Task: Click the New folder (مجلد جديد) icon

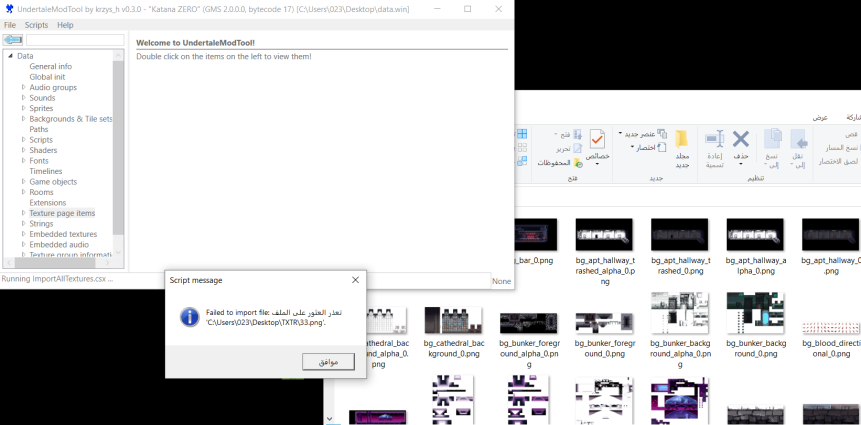Action: [682, 139]
